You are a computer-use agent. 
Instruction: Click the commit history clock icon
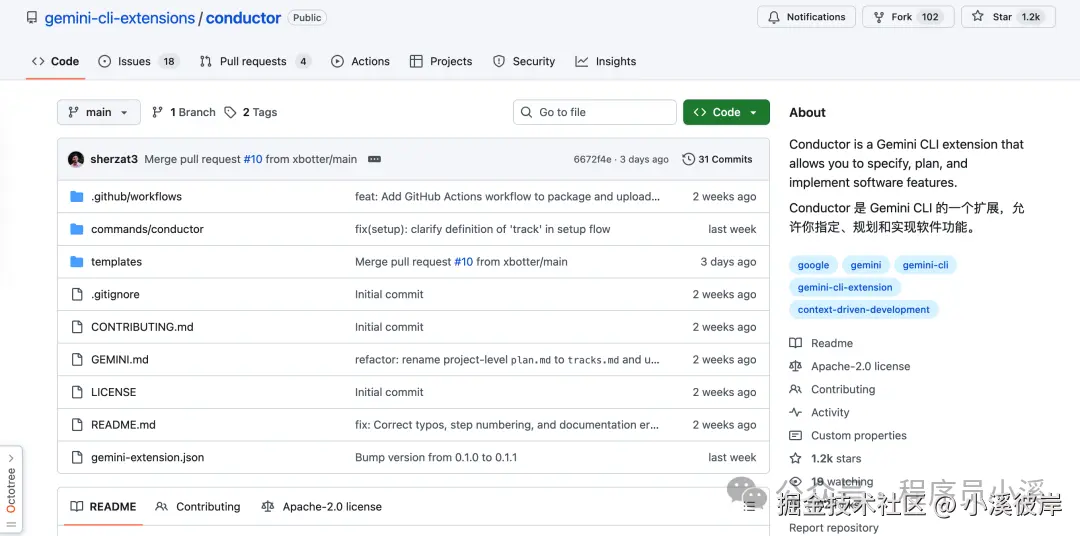[688, 159]
